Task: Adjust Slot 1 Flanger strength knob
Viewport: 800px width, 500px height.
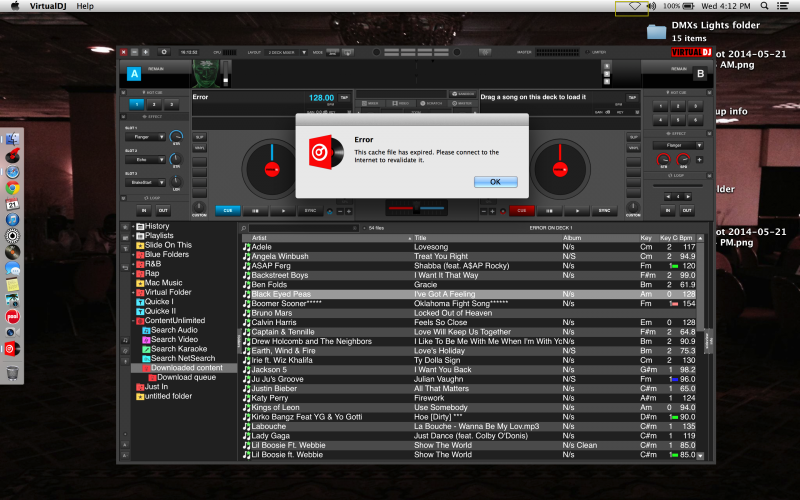Action: (176, 136)
